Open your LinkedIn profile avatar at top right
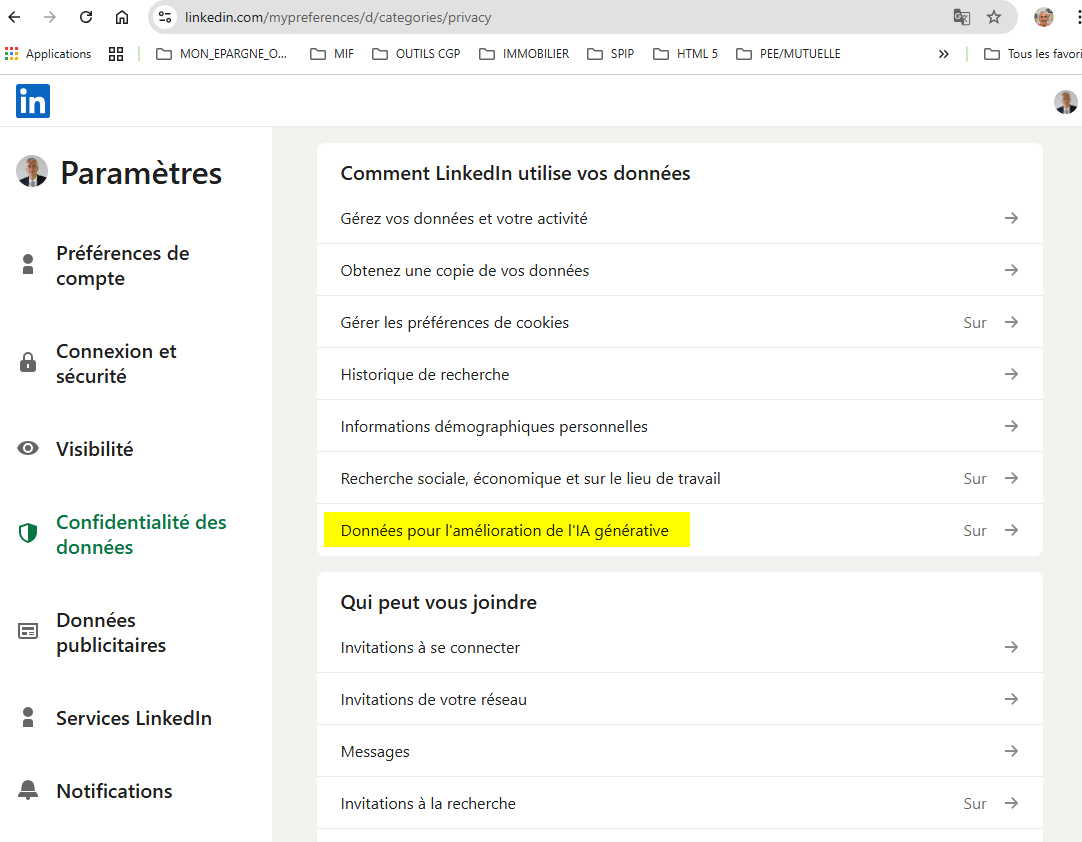 coord(1065,101)
